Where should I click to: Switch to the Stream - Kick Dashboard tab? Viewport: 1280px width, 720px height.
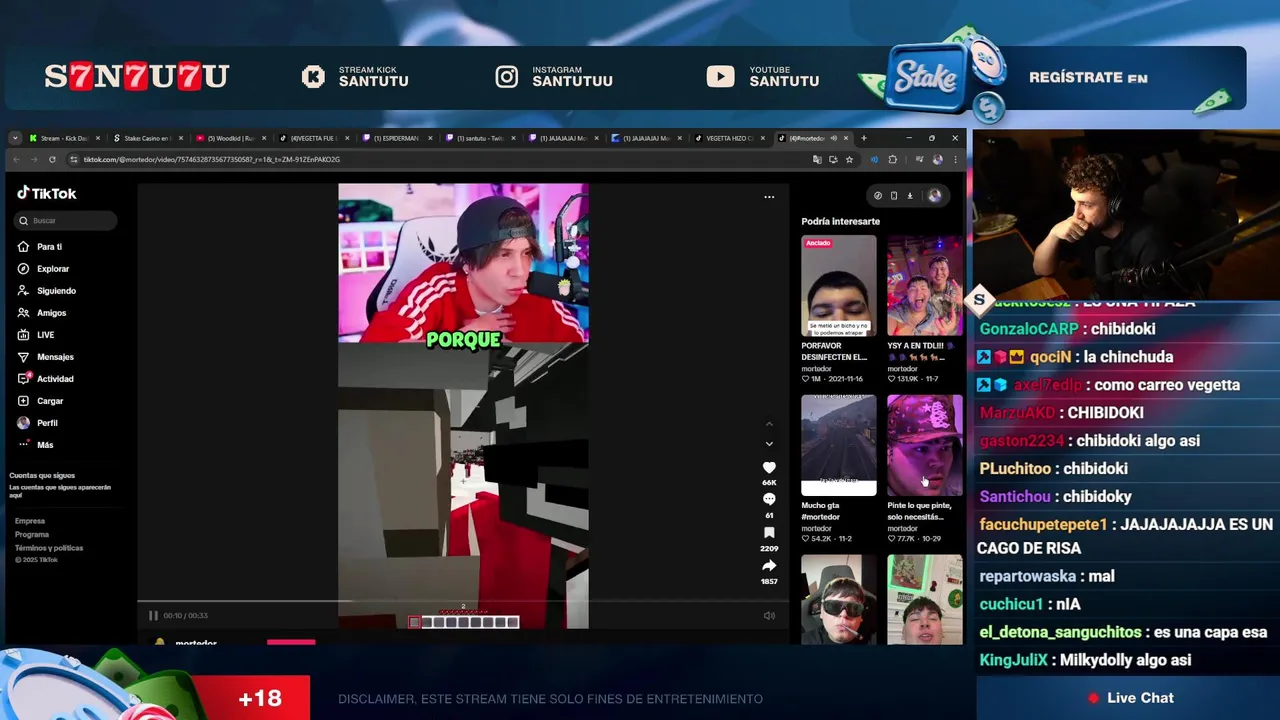[64, 138]
